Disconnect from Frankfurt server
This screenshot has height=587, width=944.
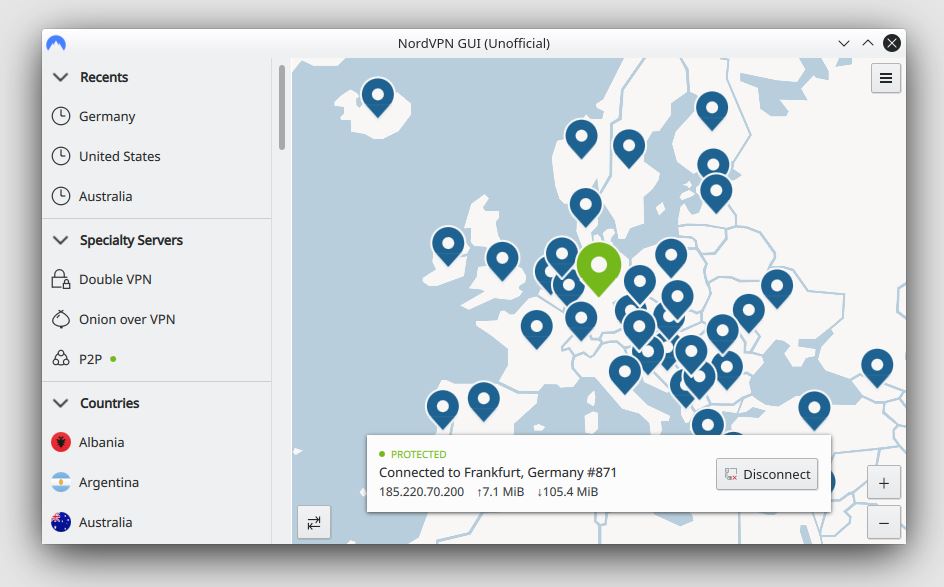point(766,474)
